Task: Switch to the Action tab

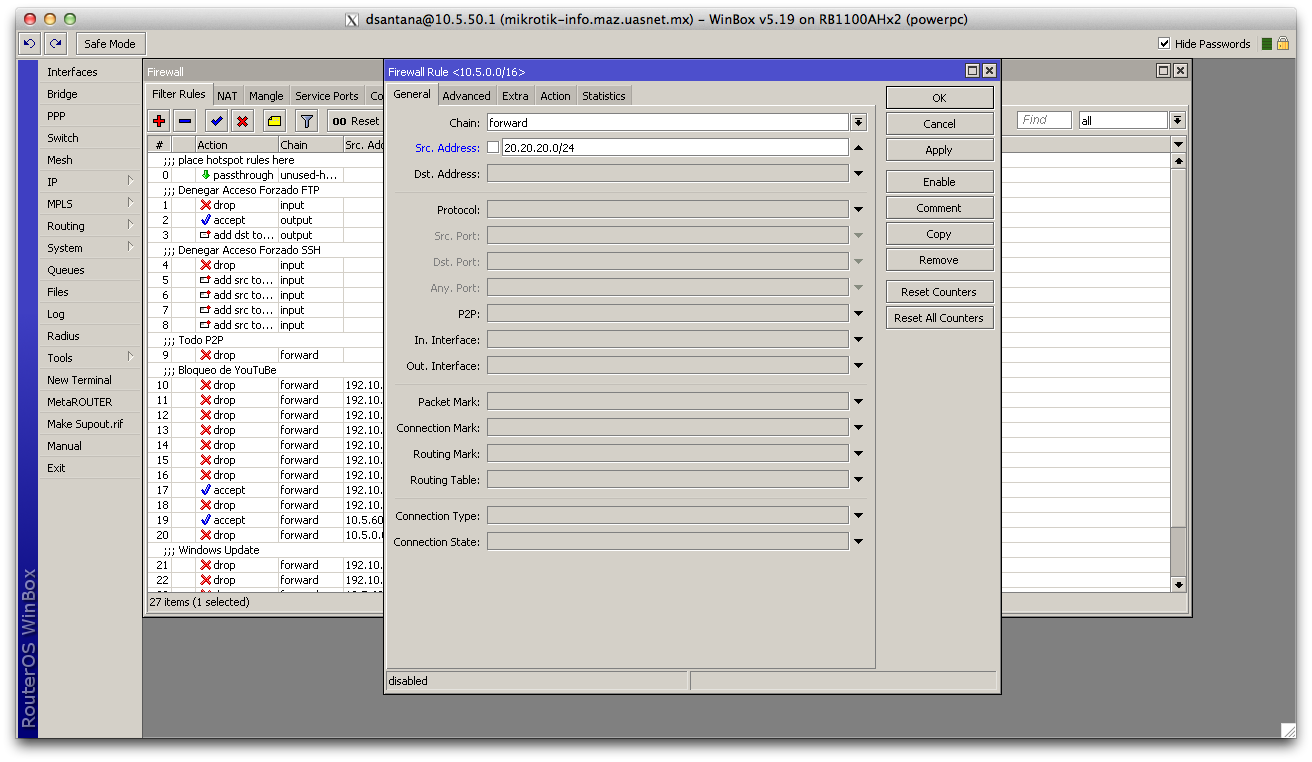Action: [x=555, y=96]
